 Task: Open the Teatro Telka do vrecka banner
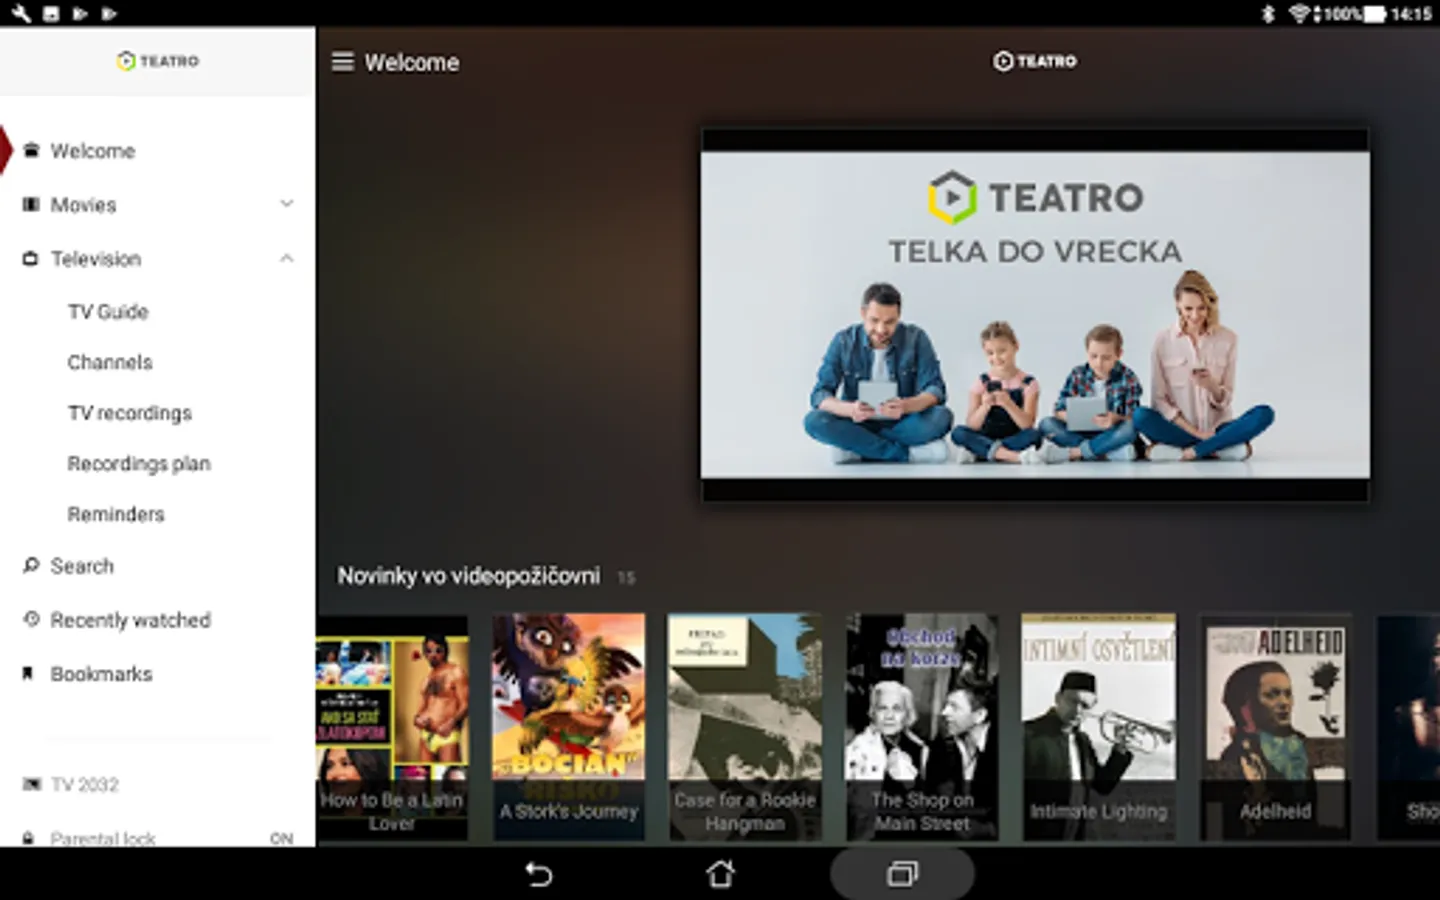(x=1035, y=314)
